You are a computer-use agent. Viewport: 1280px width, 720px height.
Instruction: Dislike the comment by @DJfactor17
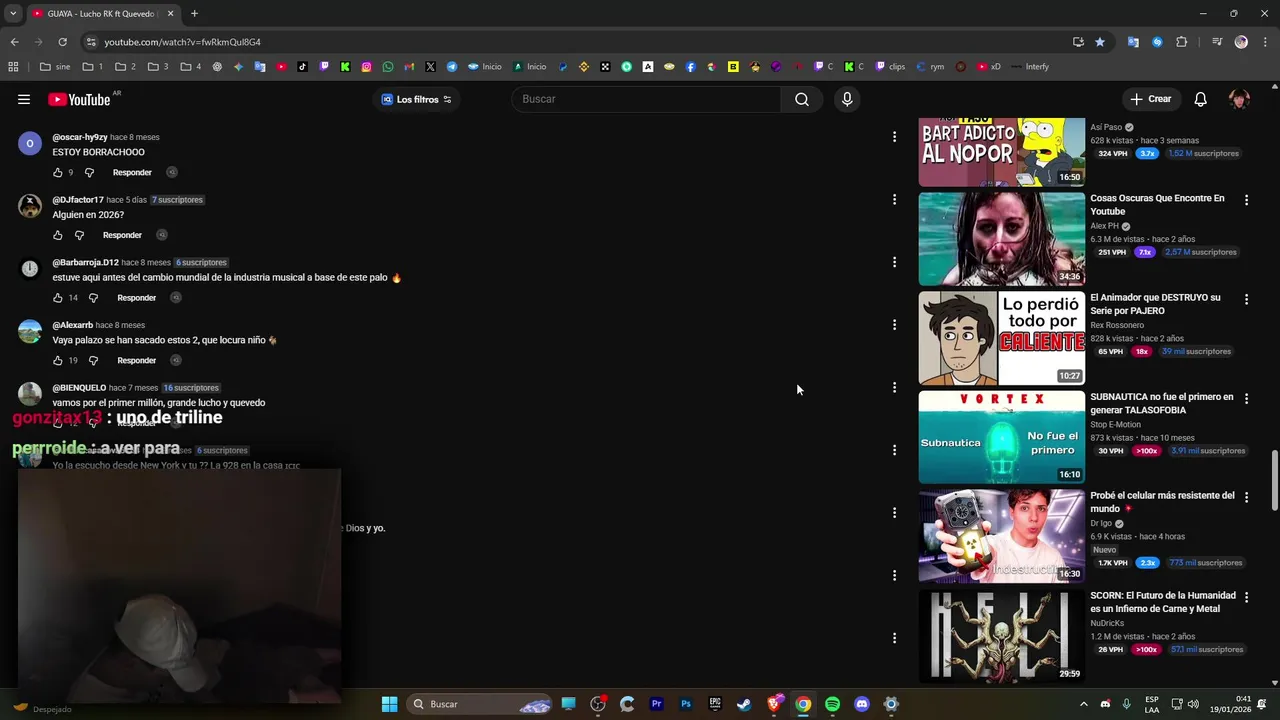[79, 235]
